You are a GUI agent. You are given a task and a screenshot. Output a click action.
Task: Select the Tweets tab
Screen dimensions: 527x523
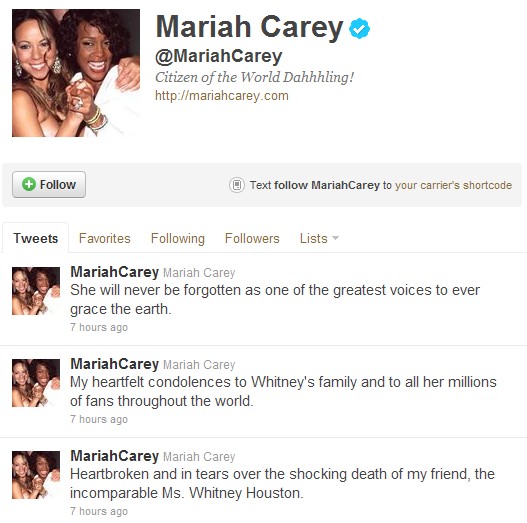point(36,238)
